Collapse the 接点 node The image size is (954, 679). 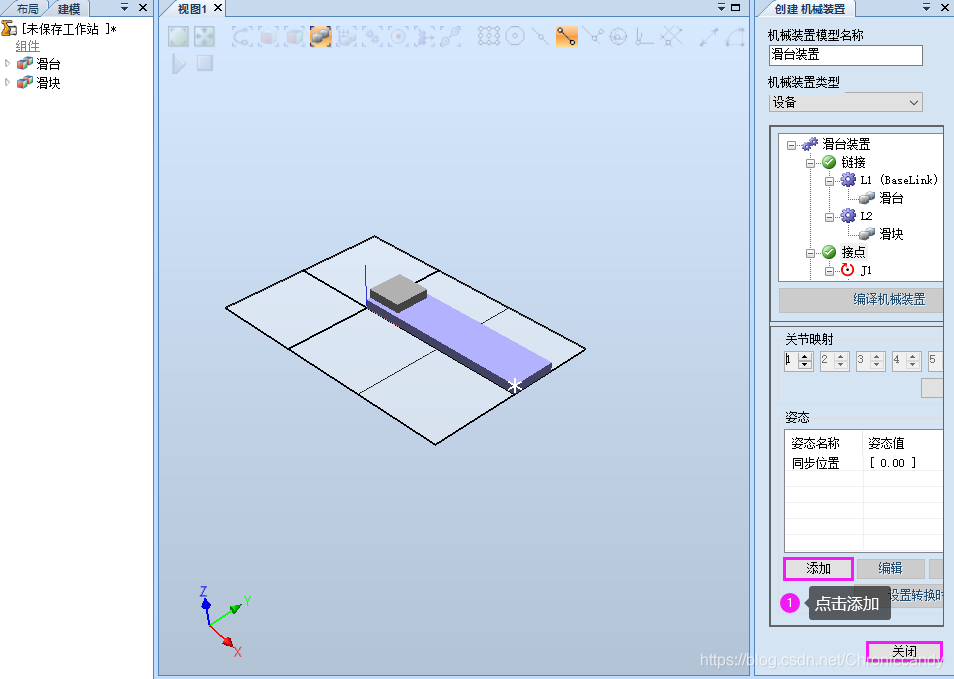tap(810, 252)
